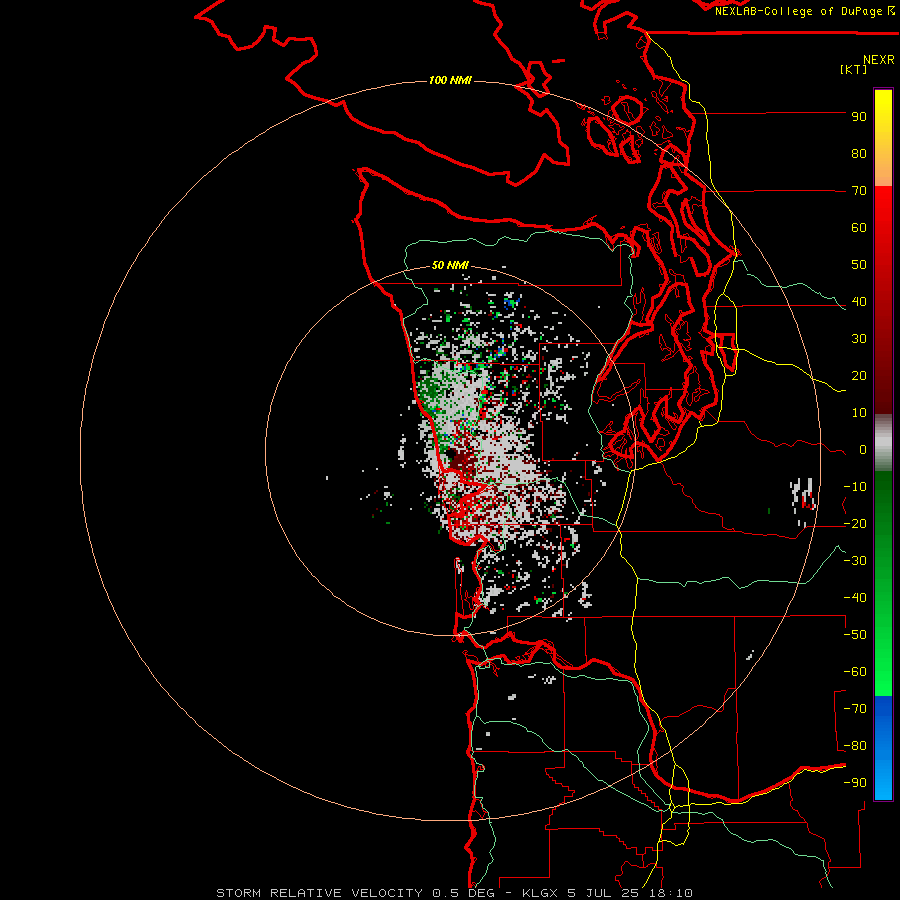Click the -50 velocity scale label

[x=855, y=635]
